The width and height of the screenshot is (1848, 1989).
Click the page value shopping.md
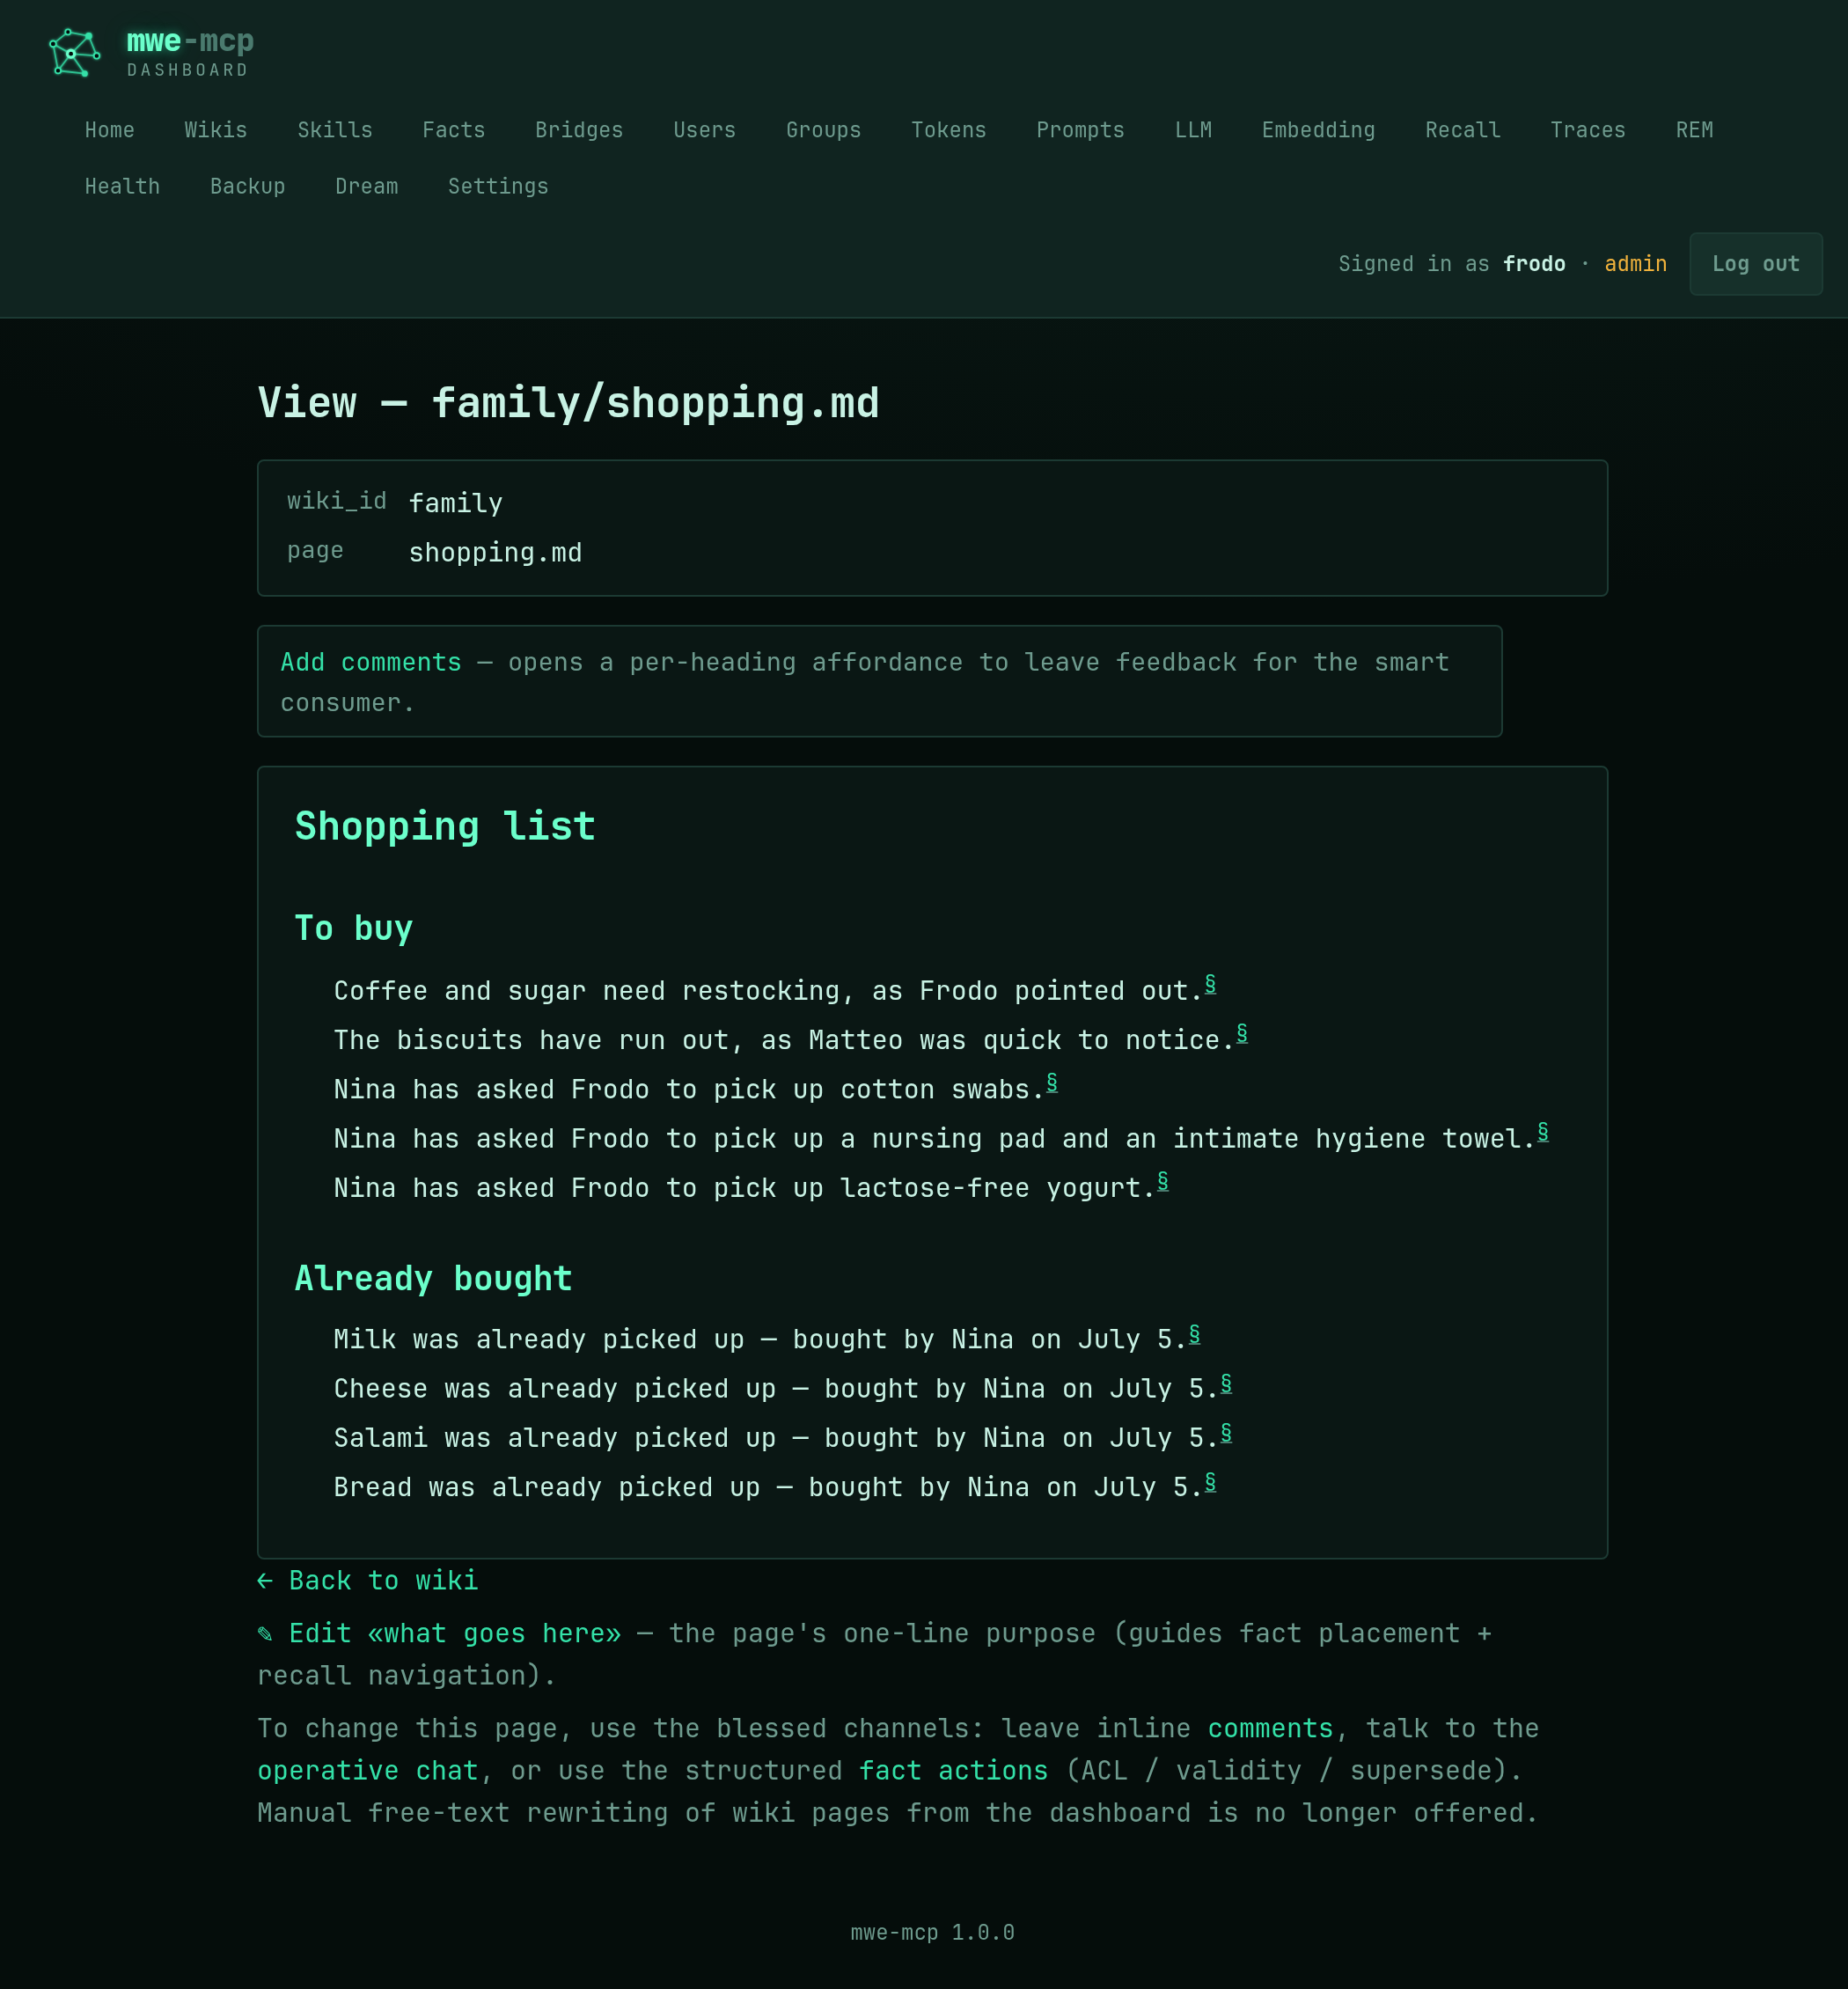495,552
